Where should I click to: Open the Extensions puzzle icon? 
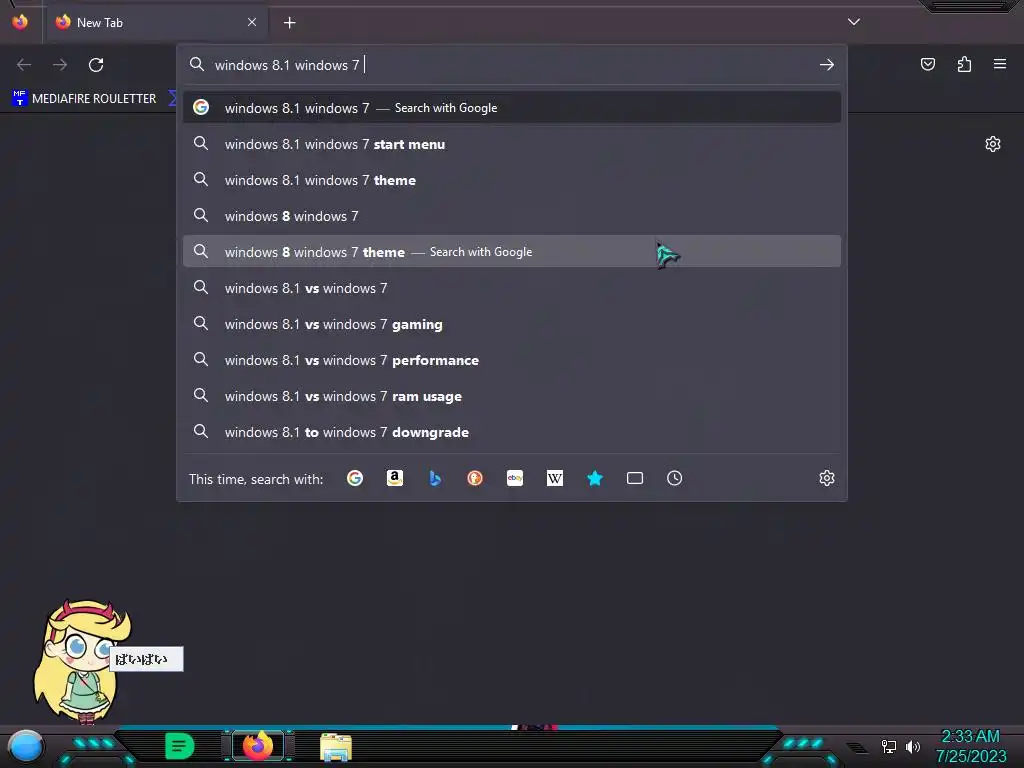(x=964, y=64)
